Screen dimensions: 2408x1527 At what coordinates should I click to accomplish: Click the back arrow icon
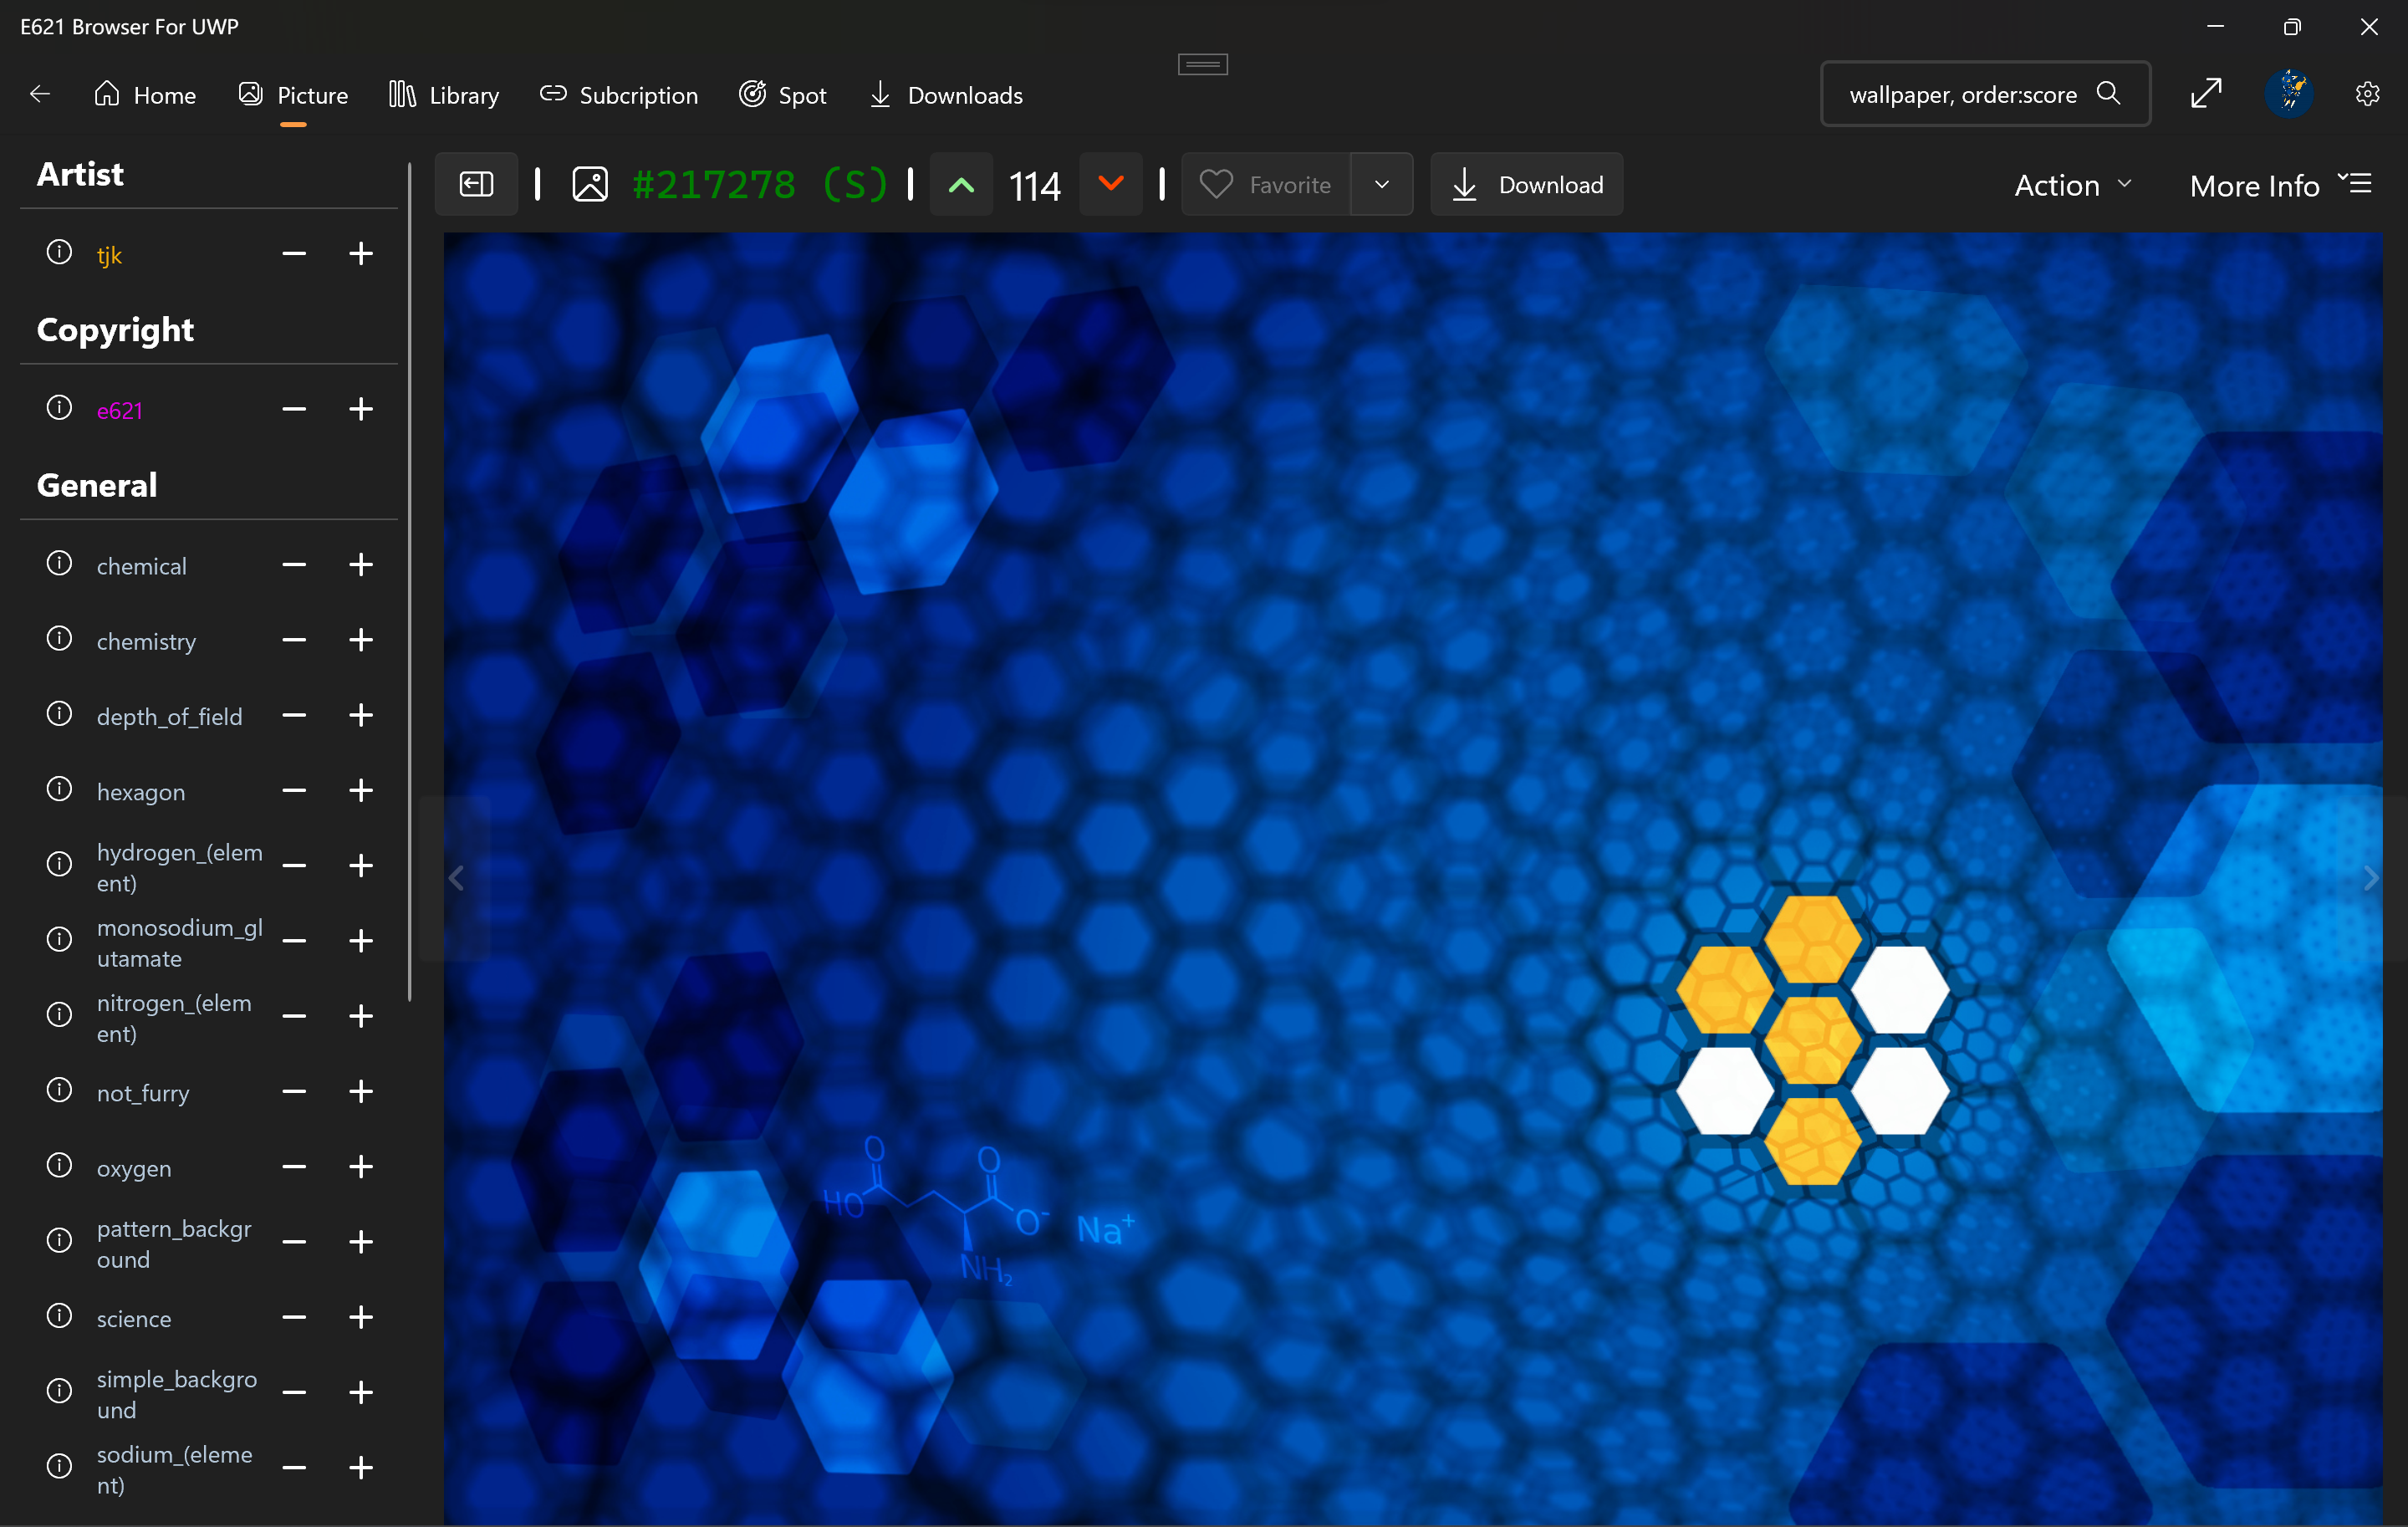pyautogui.click(x=40, y=94)
